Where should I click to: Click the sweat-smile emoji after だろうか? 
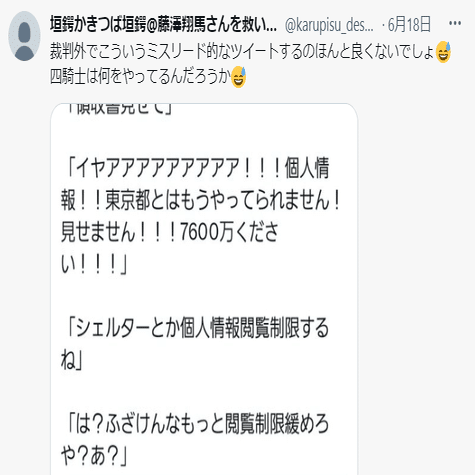click(238, 77)
